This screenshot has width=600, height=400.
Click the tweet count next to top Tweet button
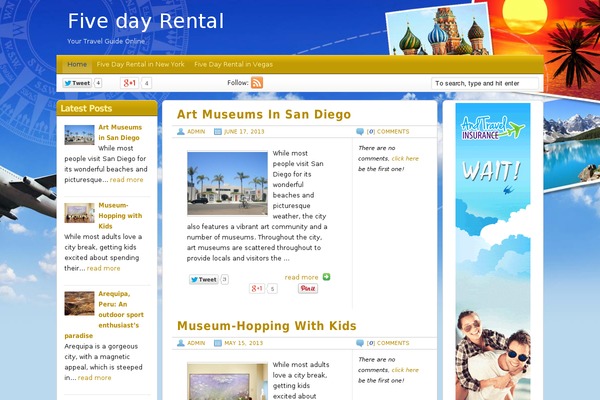click(98, 83)
